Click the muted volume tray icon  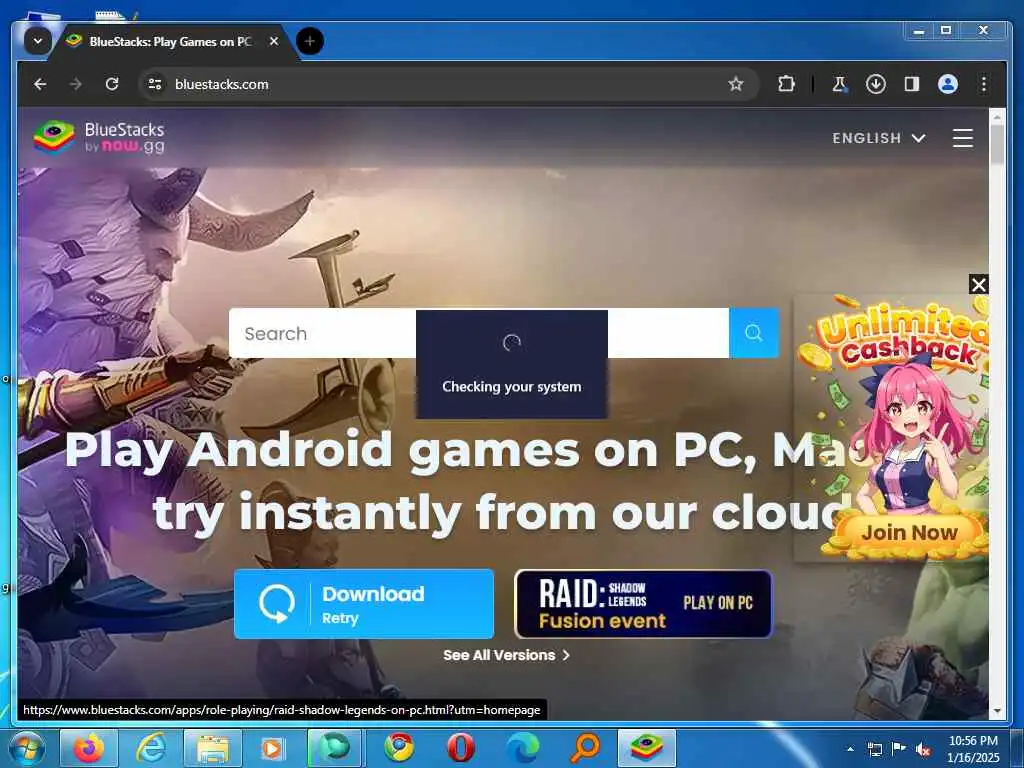pyautogui.click(x=923, y=749)
